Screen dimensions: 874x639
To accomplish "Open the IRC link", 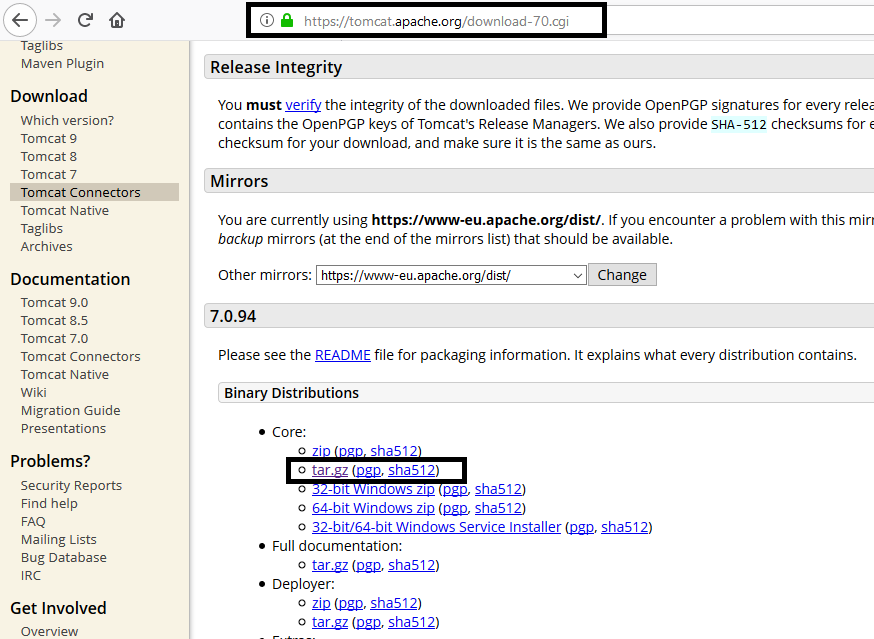I will pos(31,575).
